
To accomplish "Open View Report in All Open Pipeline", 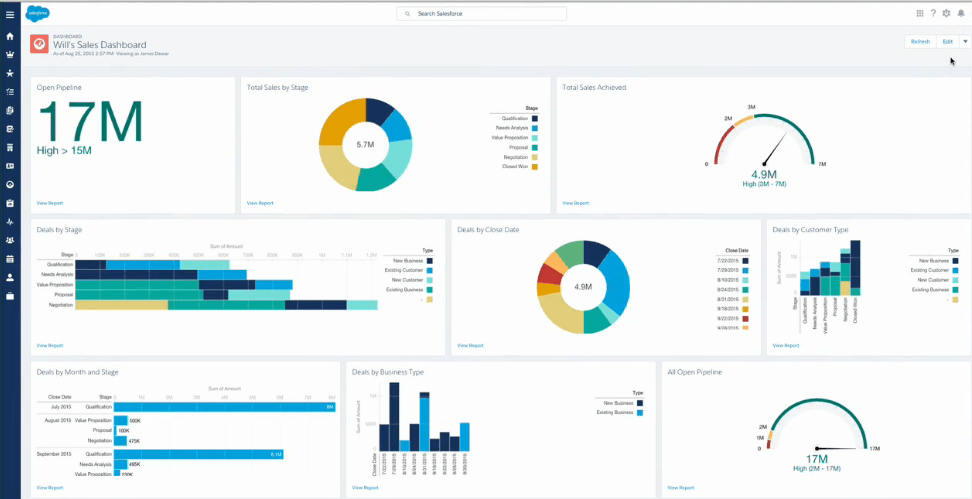I will [681, 488].
